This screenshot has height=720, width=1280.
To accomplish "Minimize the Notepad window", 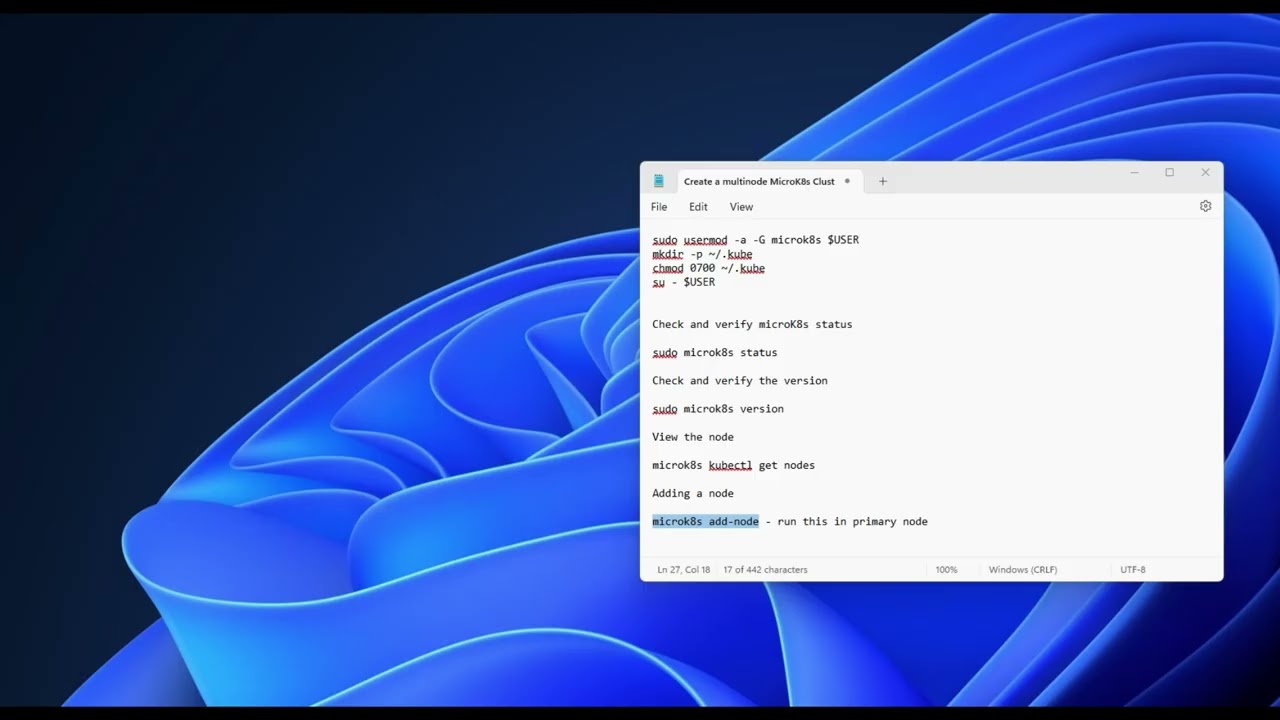I will 1134,173.
